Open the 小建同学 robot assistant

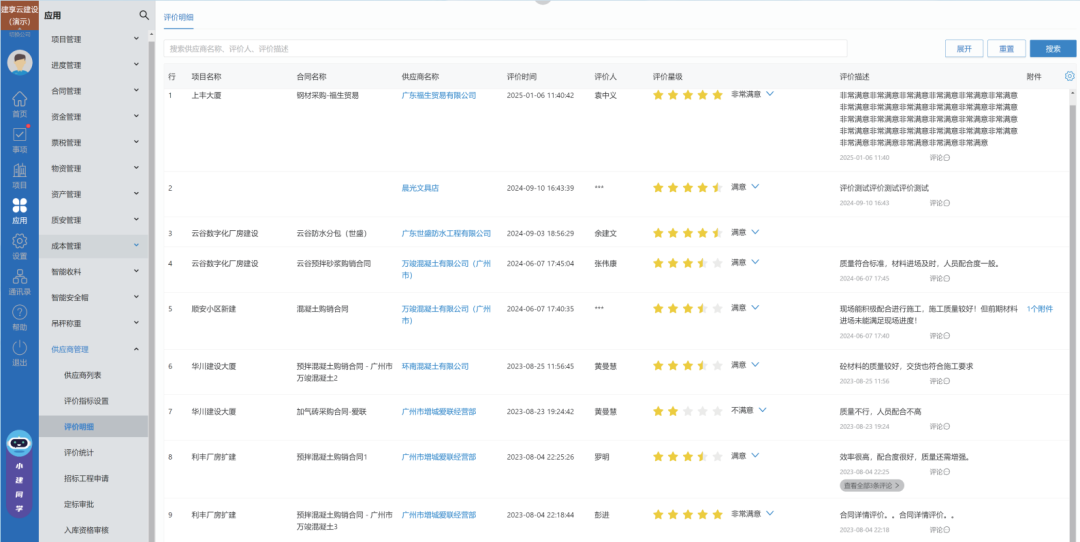pos(19,470)
